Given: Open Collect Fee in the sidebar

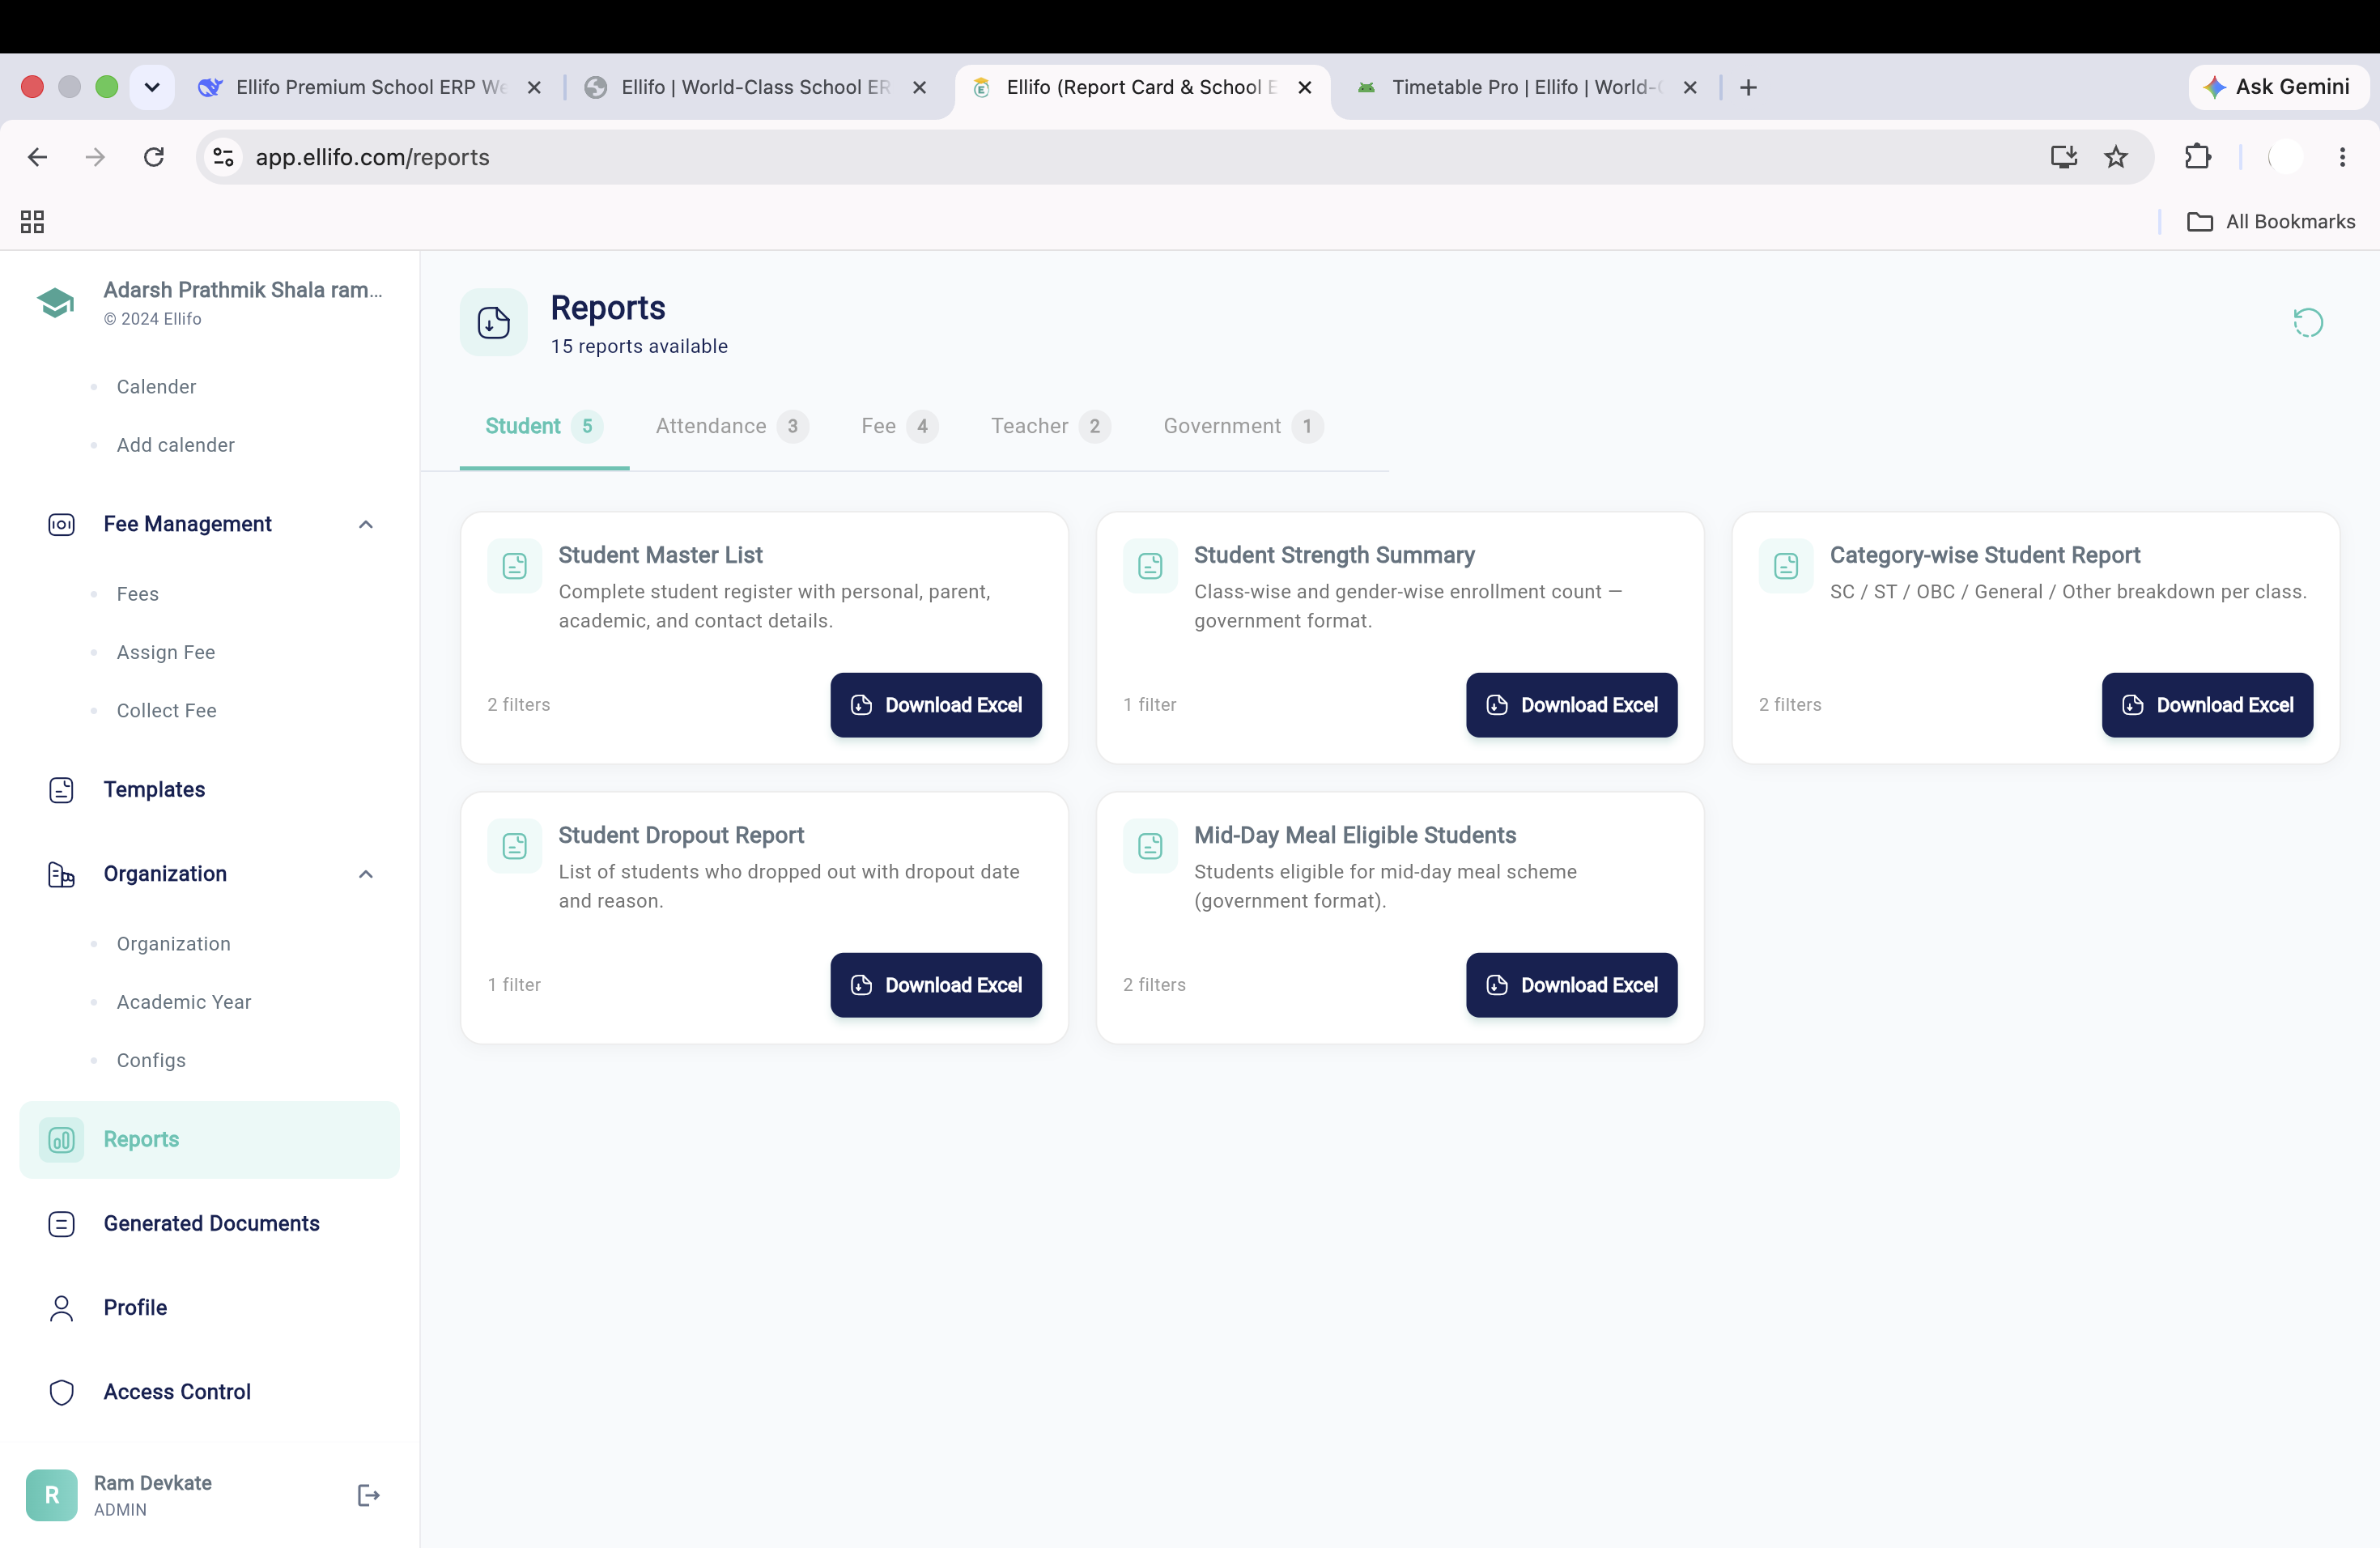Looking at the screenshot, I should 166,710.
